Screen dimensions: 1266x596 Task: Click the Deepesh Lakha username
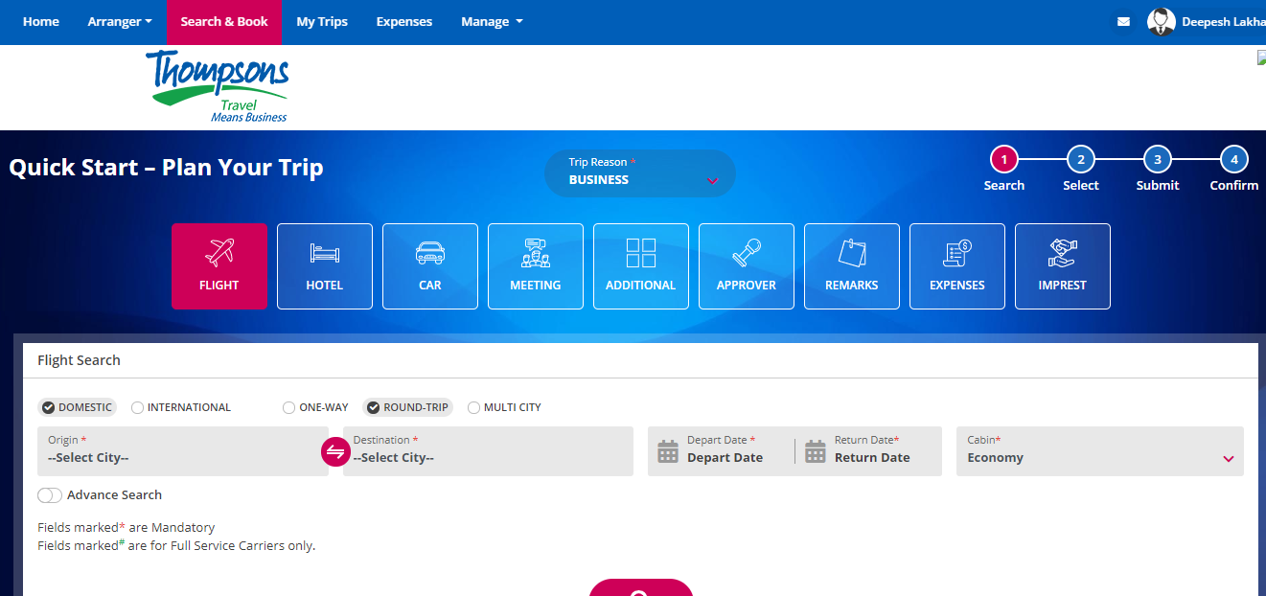pyautogui.click(x=1224, y=22)
